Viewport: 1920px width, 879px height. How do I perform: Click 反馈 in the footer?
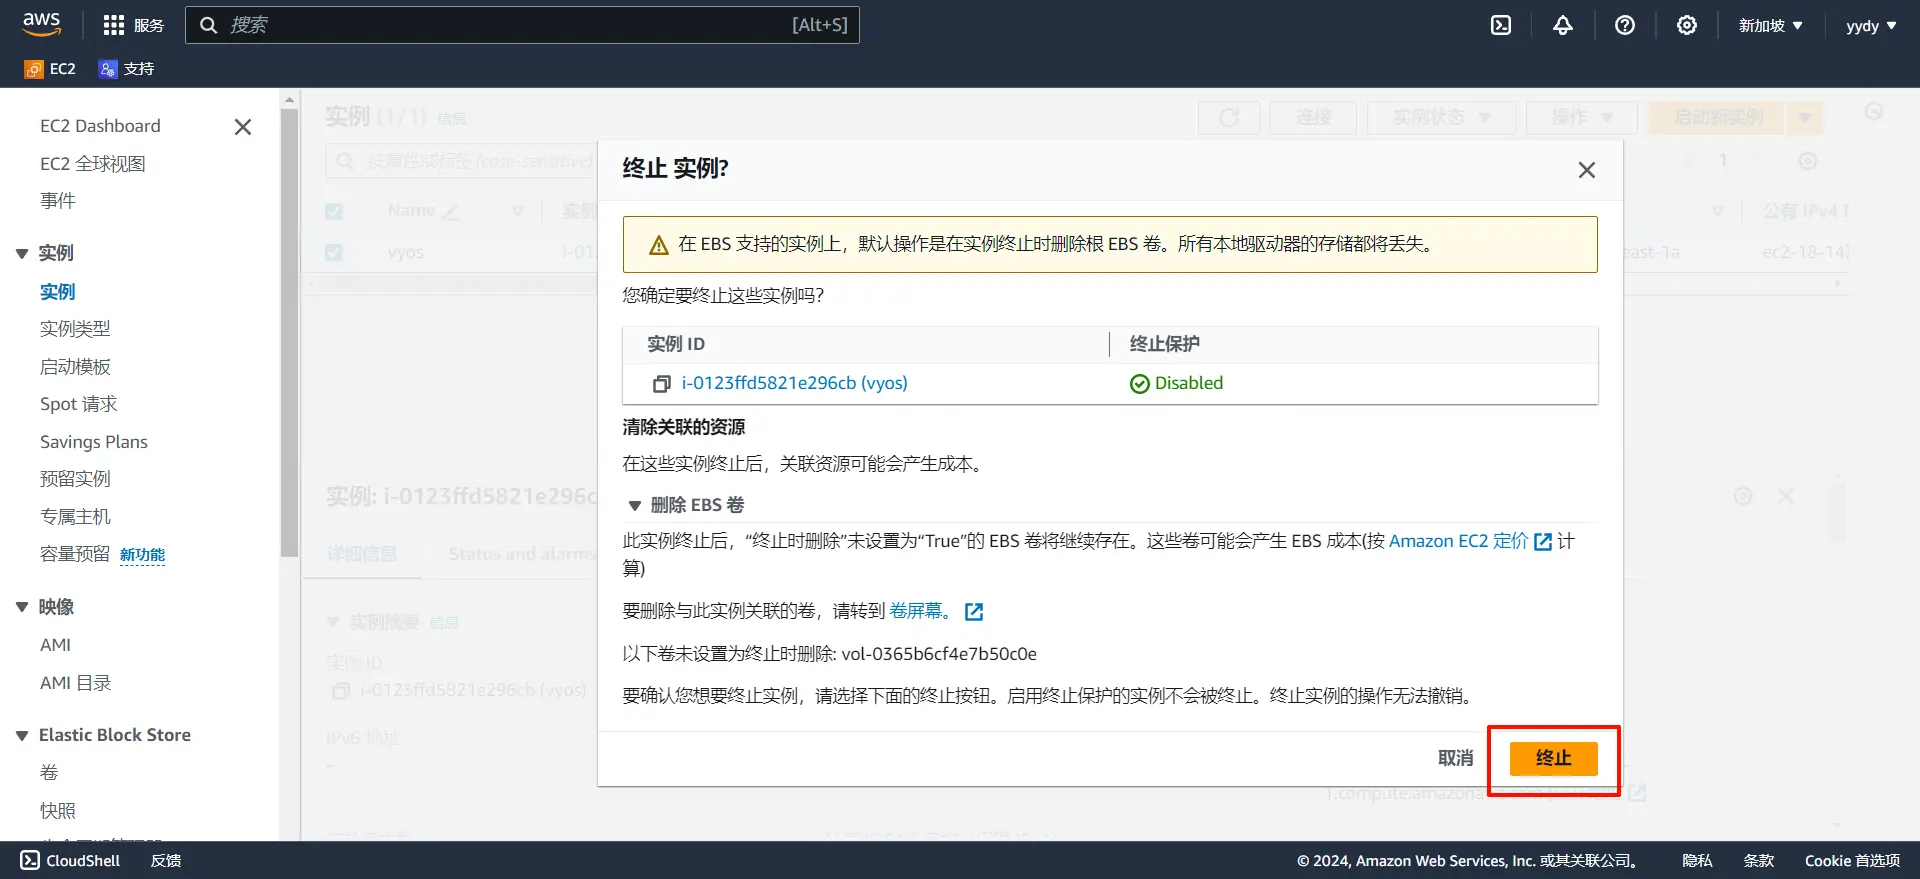coord(166,861)
